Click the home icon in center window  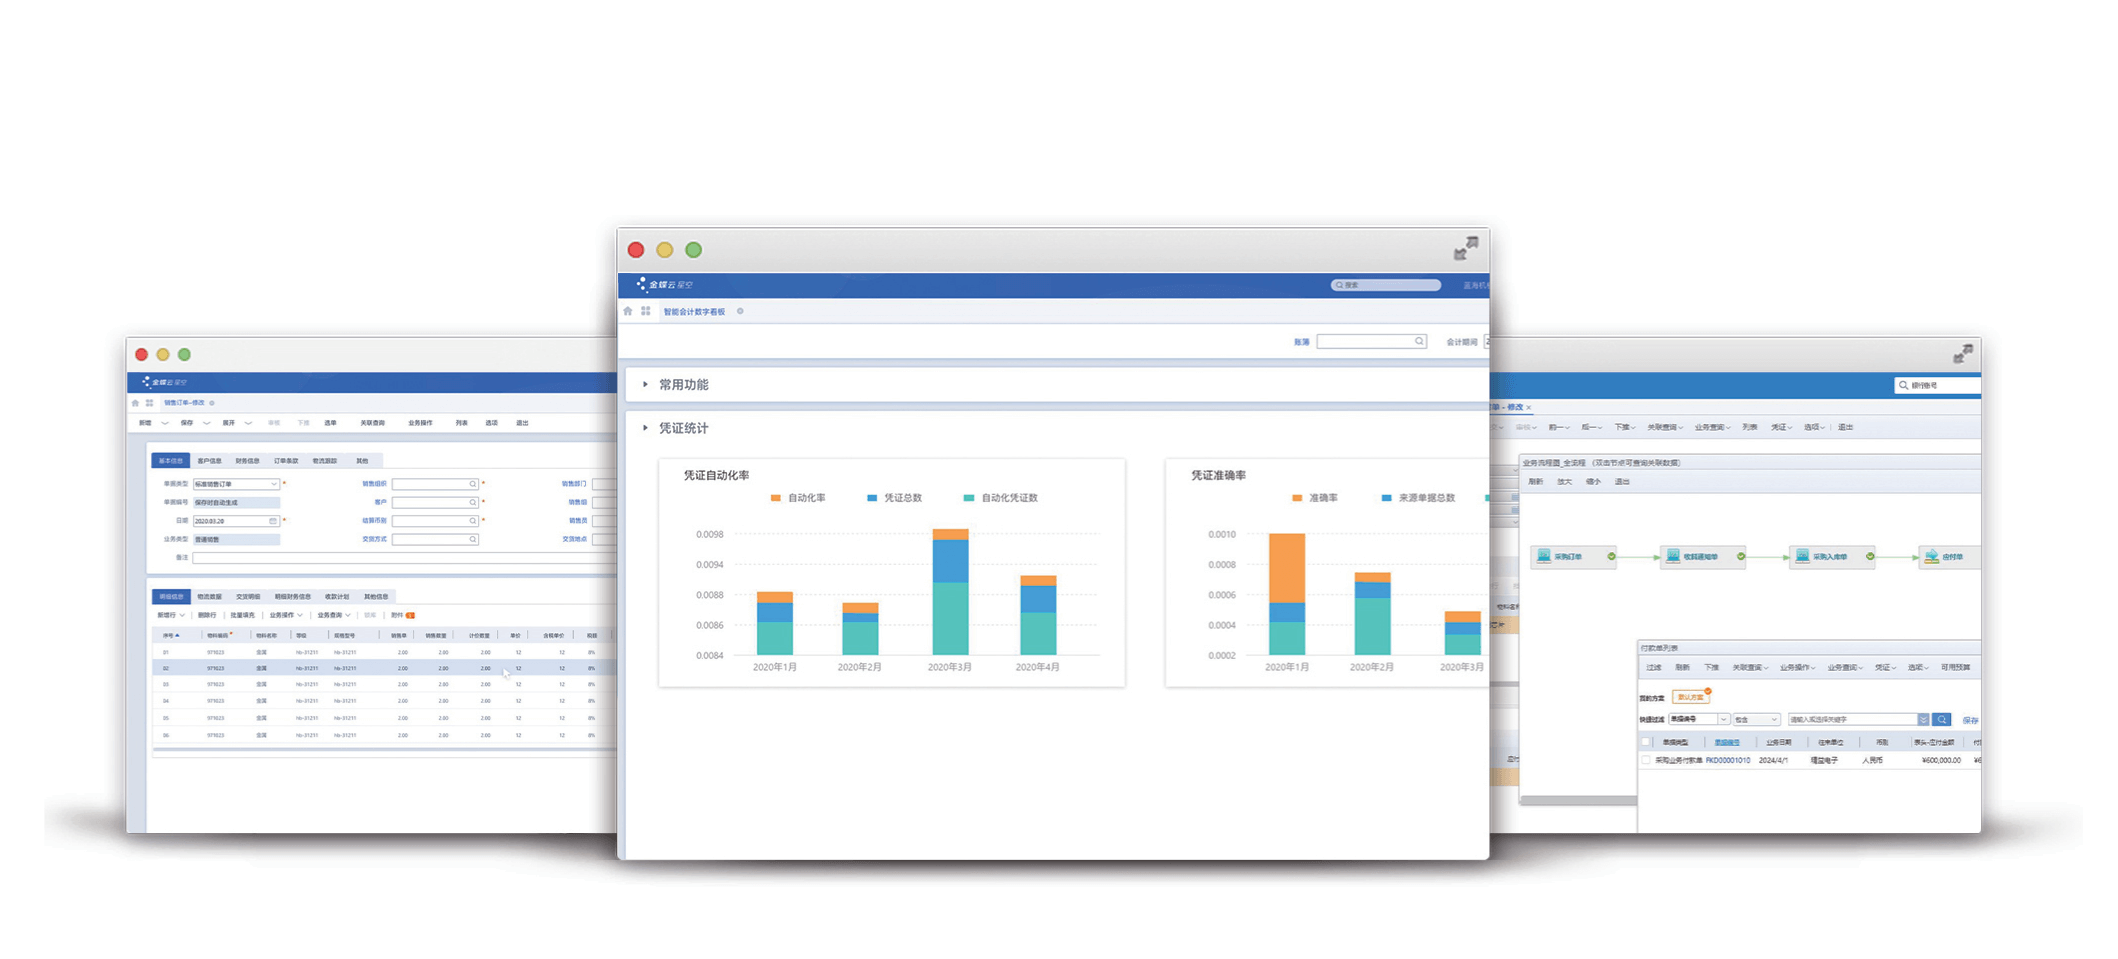tap(628, 311)
